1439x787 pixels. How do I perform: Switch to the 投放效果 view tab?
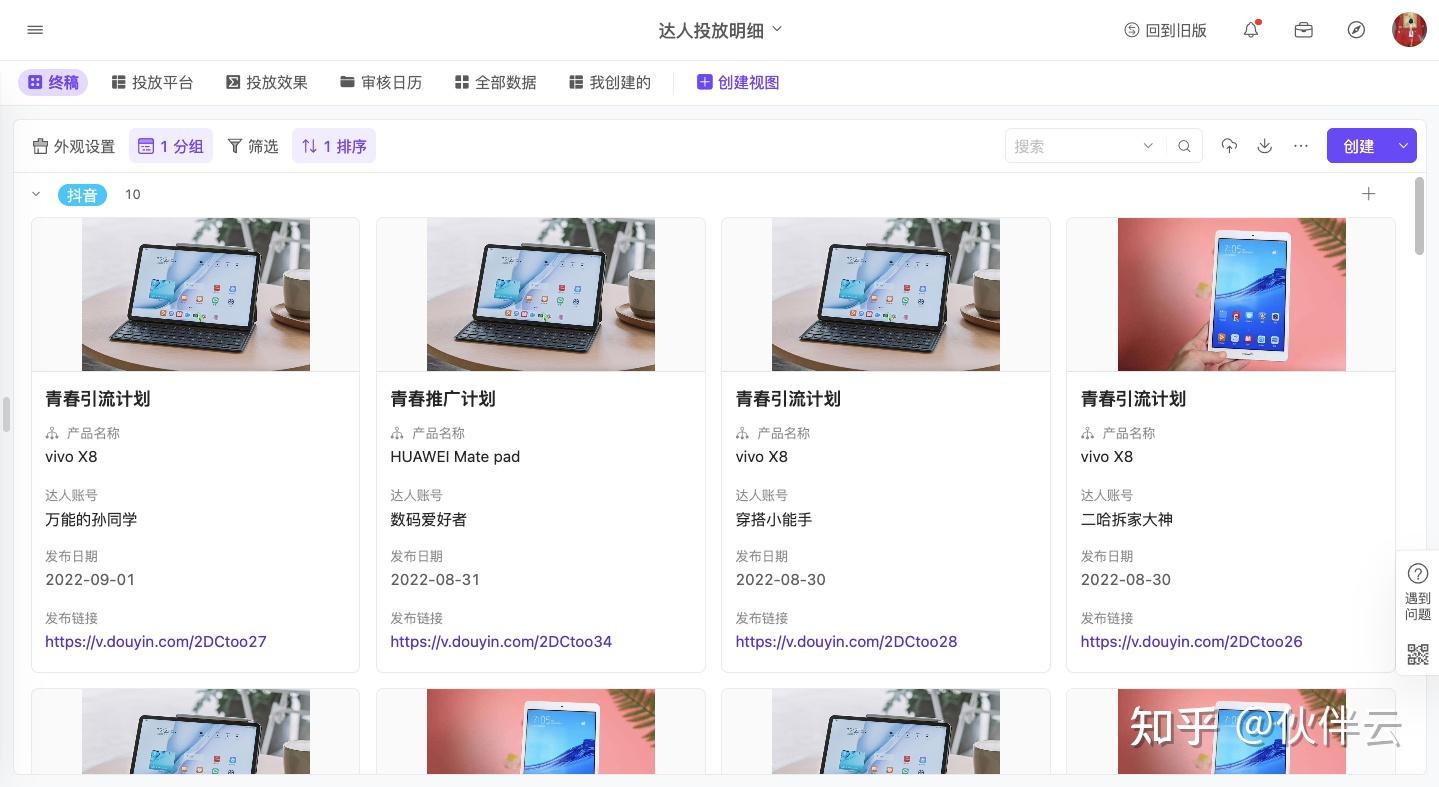tap(266, 82)
